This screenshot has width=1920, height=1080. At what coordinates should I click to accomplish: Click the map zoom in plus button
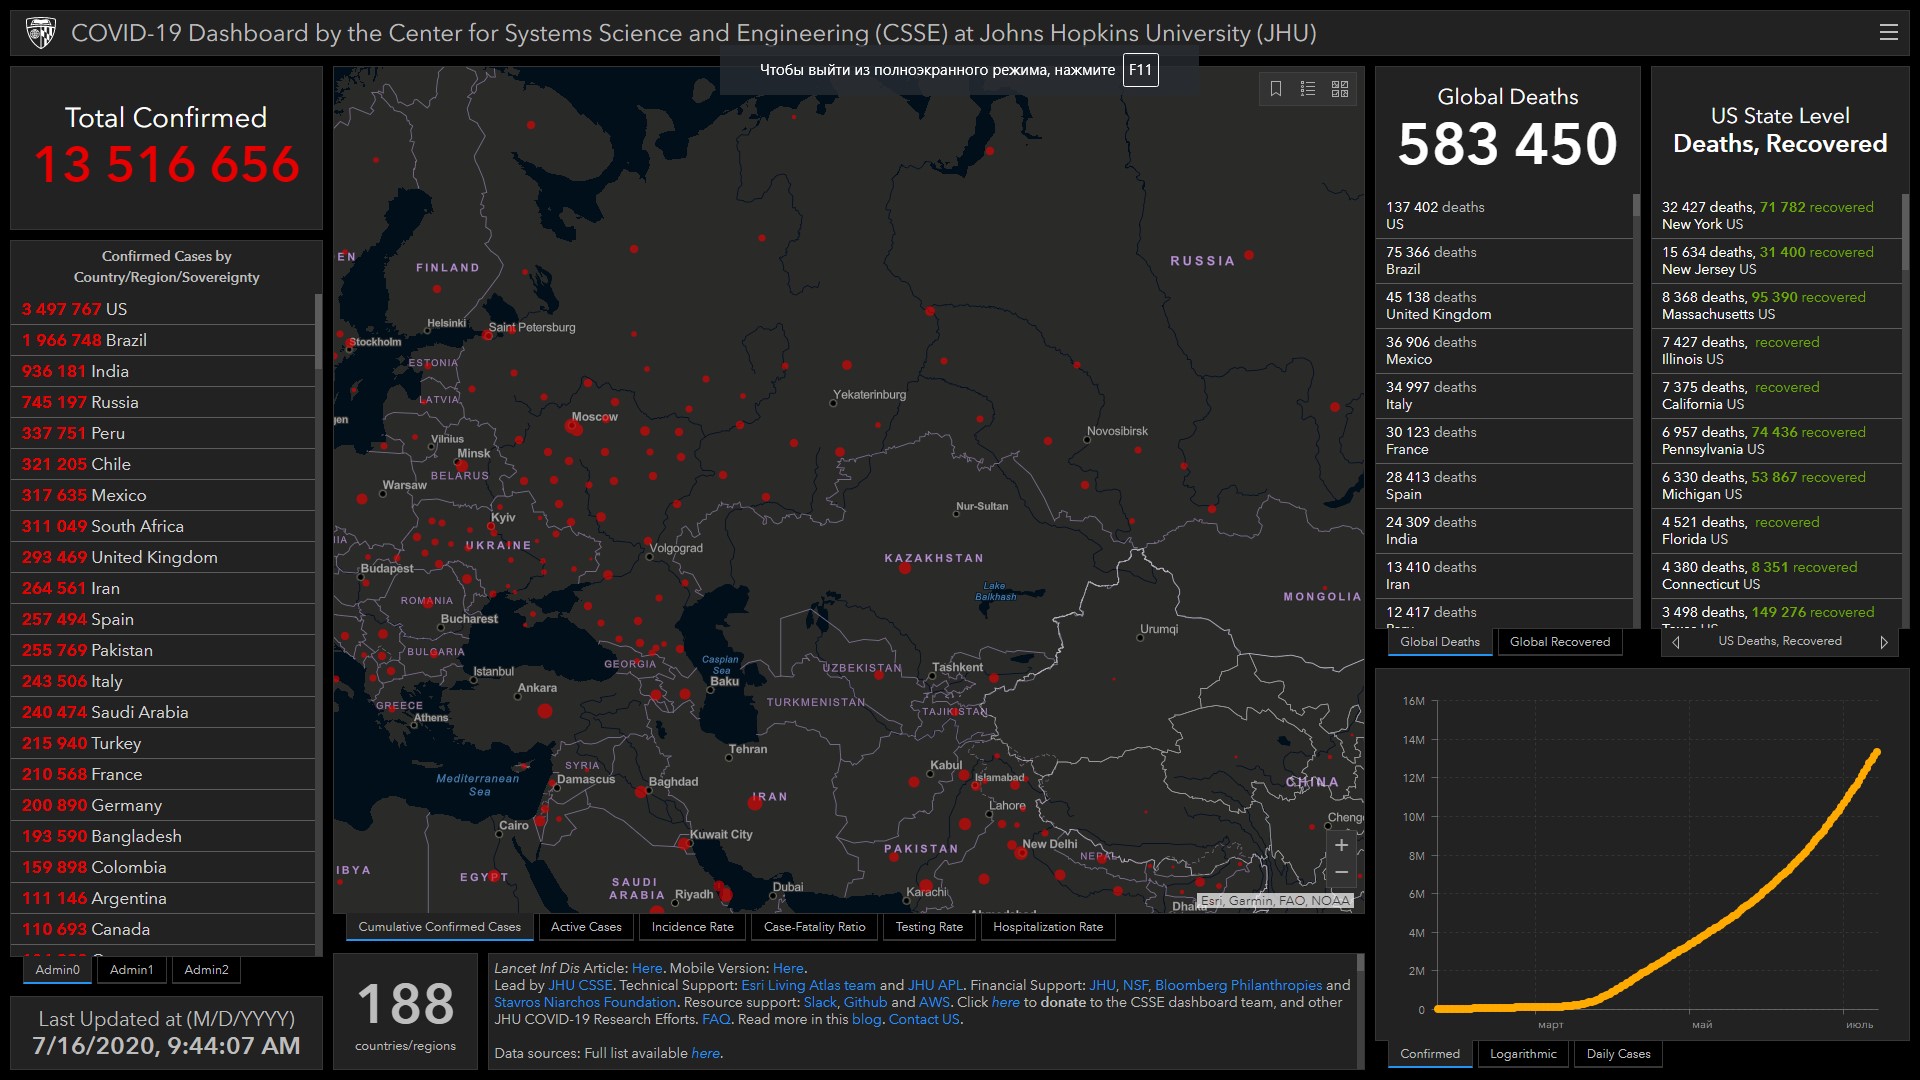coord(1341,845)
